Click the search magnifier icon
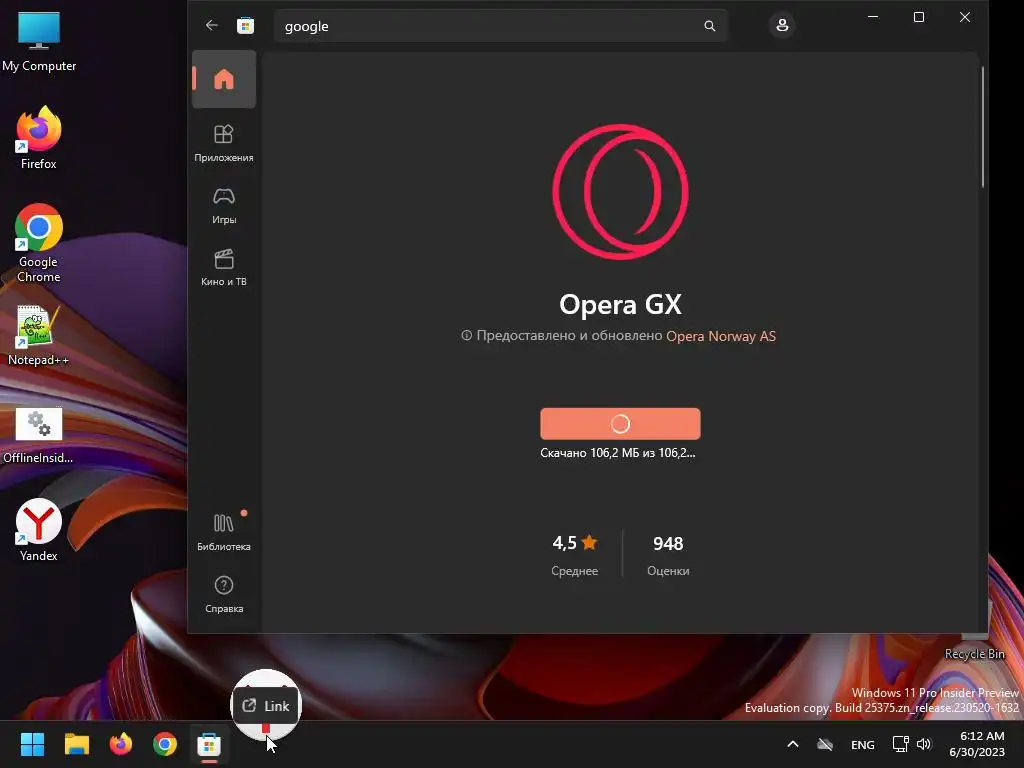 (x=710, y=26)
